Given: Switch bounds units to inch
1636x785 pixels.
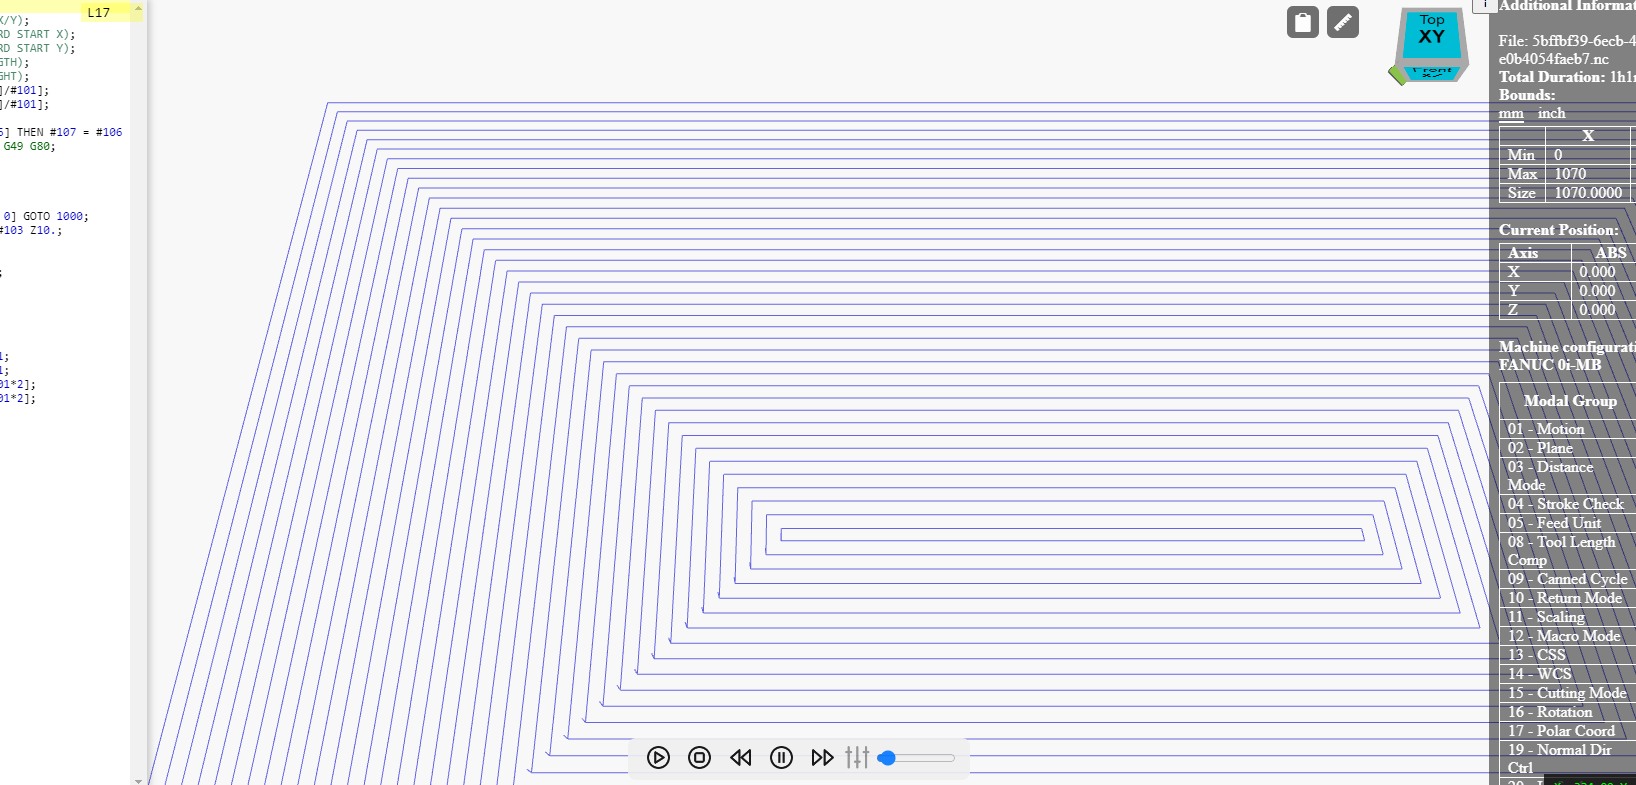Looking at the screenshot, I should (x=1551, y=113).
